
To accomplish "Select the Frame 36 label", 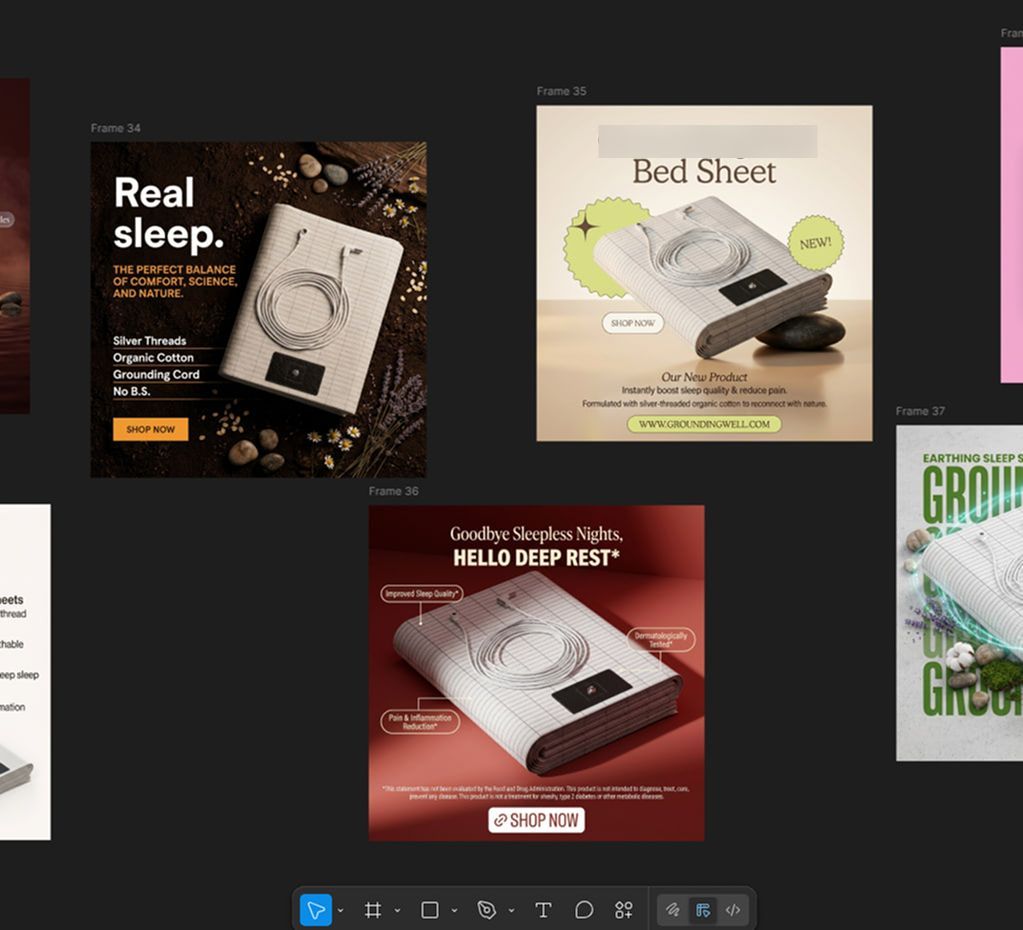I will pos(393,491).
